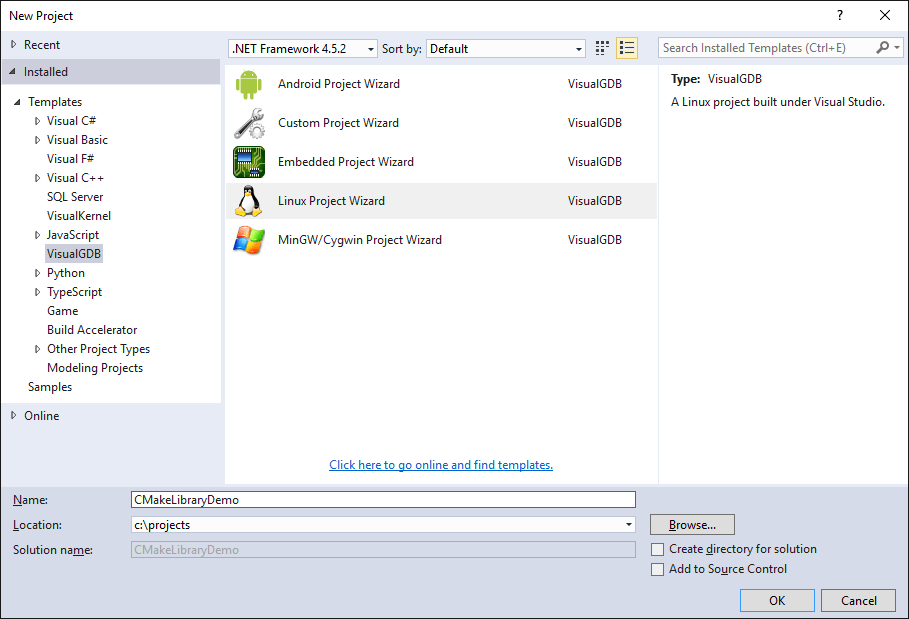Viewport: 909px width, 619px height.
Task: Select the Android Project Wizard icon
Action: 249,83
